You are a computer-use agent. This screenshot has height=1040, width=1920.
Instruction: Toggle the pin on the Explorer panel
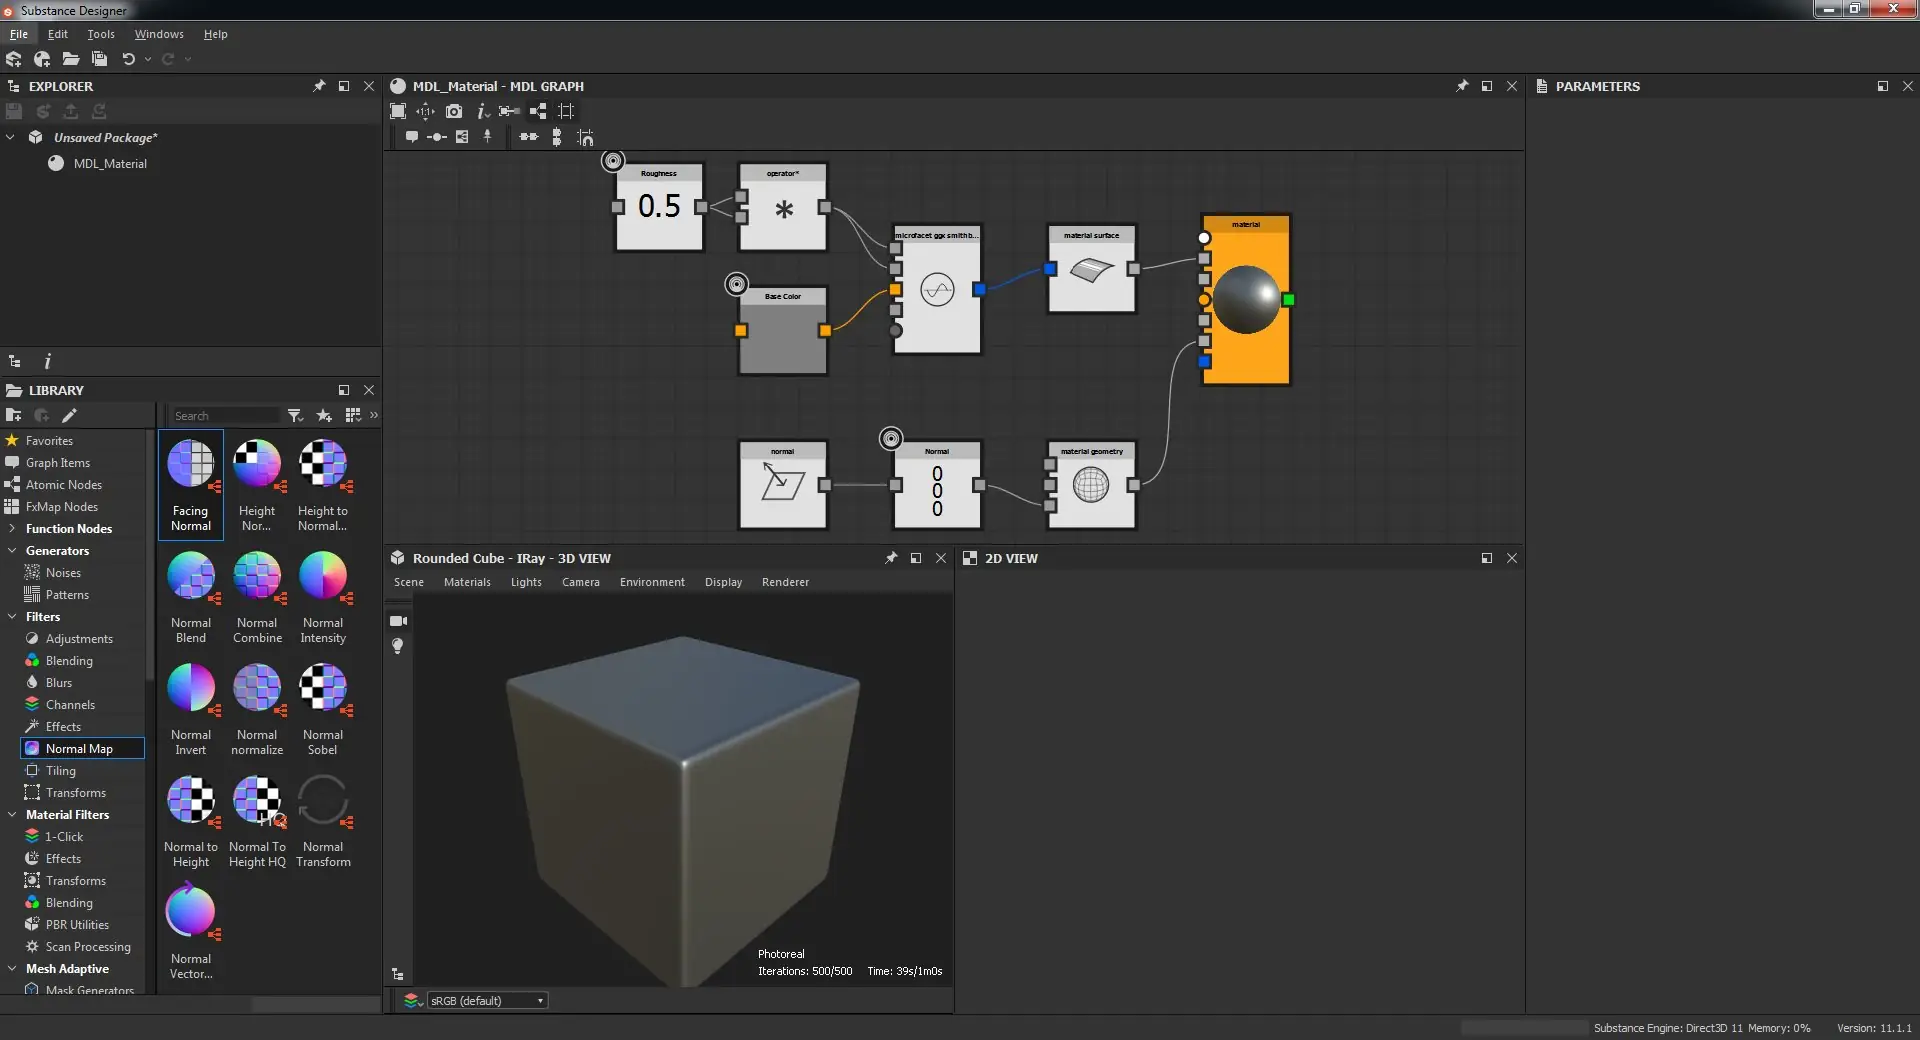click(x=319, y=86)
